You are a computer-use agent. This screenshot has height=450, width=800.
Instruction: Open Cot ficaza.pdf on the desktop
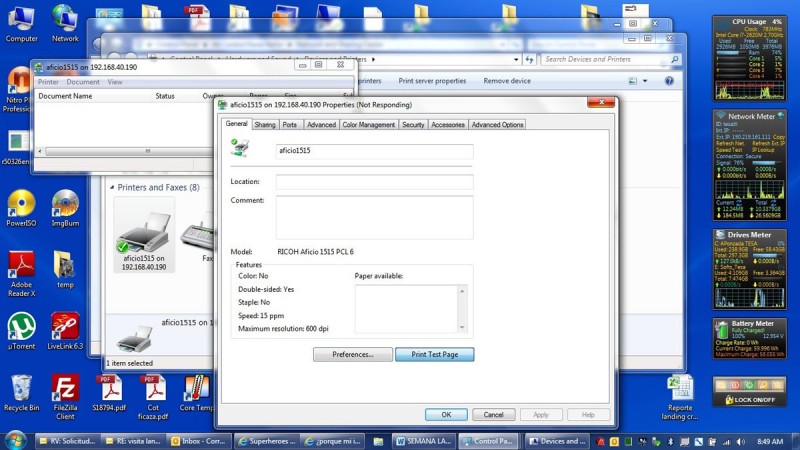pos(153,397)
